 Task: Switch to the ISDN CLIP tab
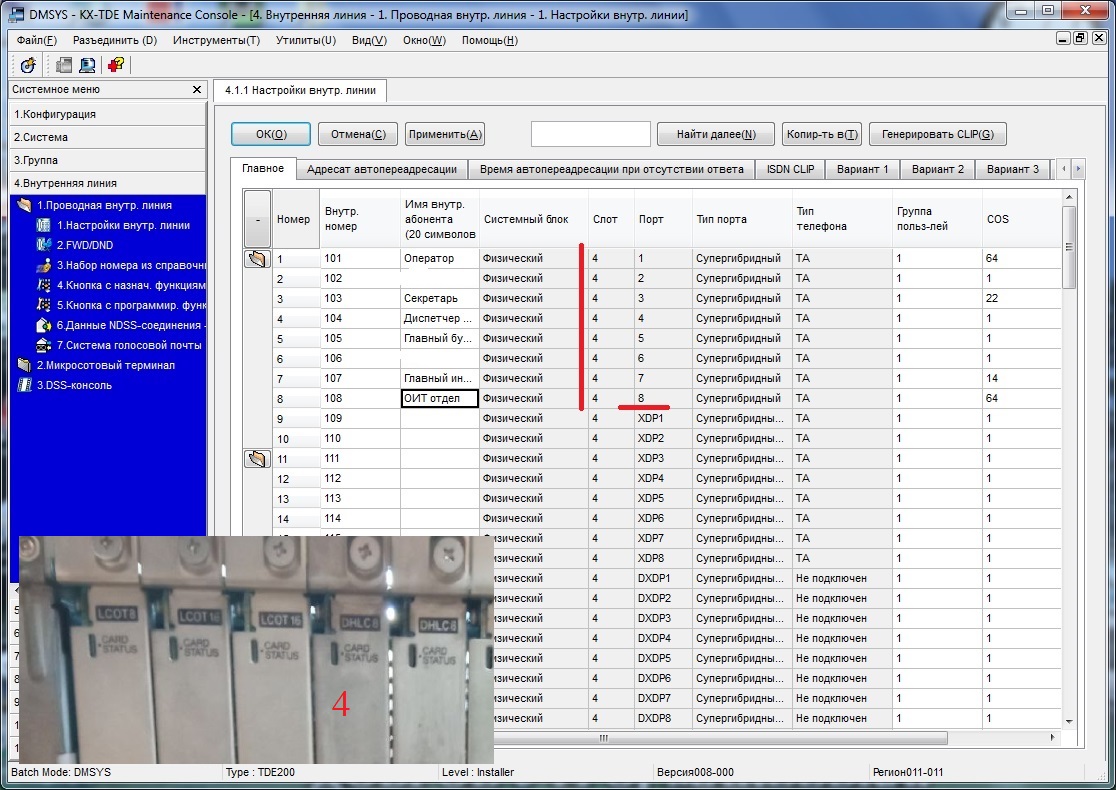(790, 169)
